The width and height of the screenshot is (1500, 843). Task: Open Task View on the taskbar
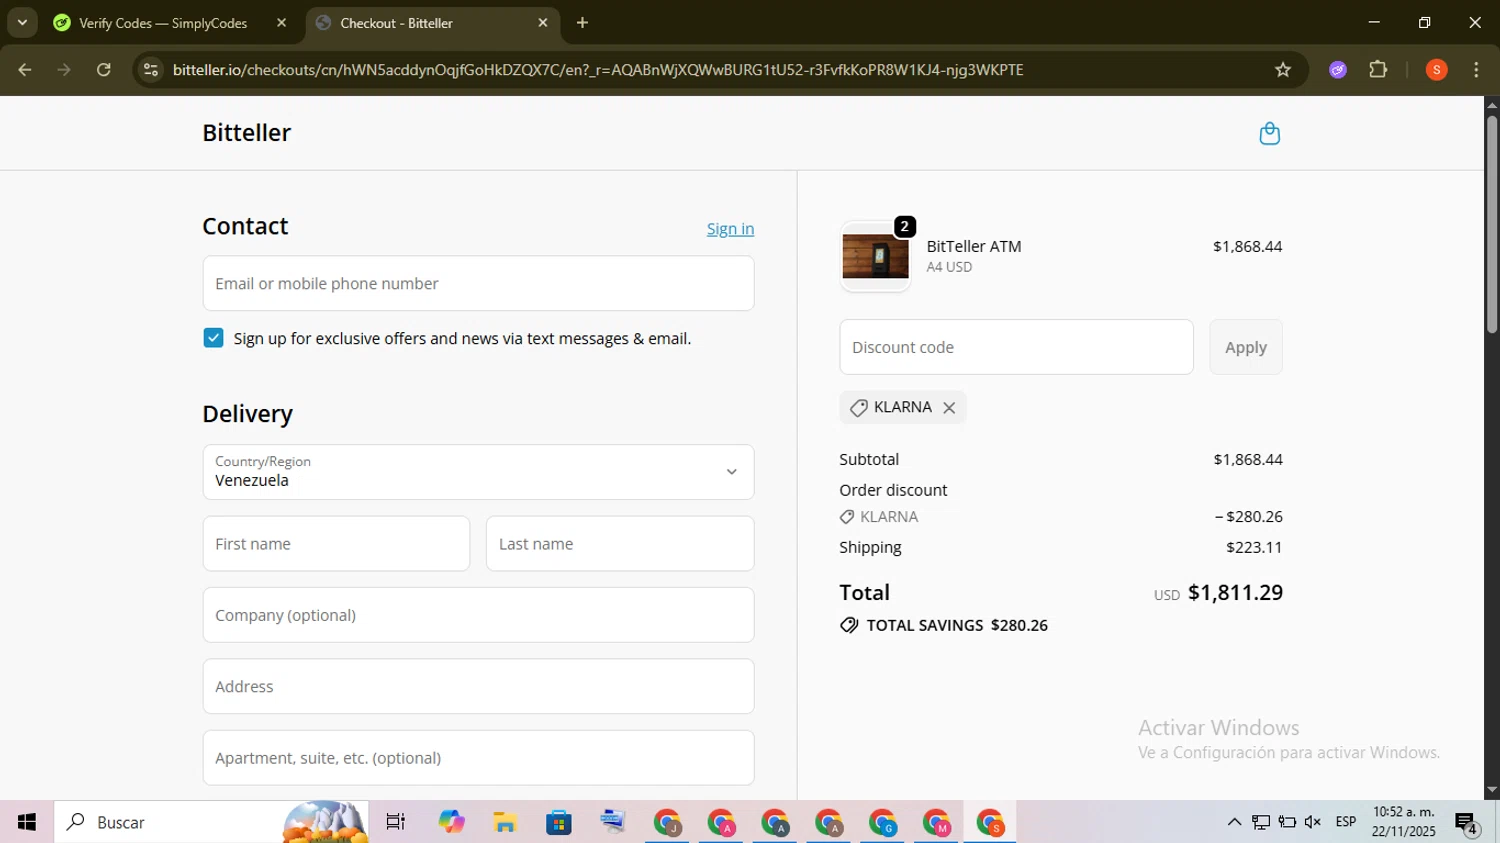coord(396,822)
